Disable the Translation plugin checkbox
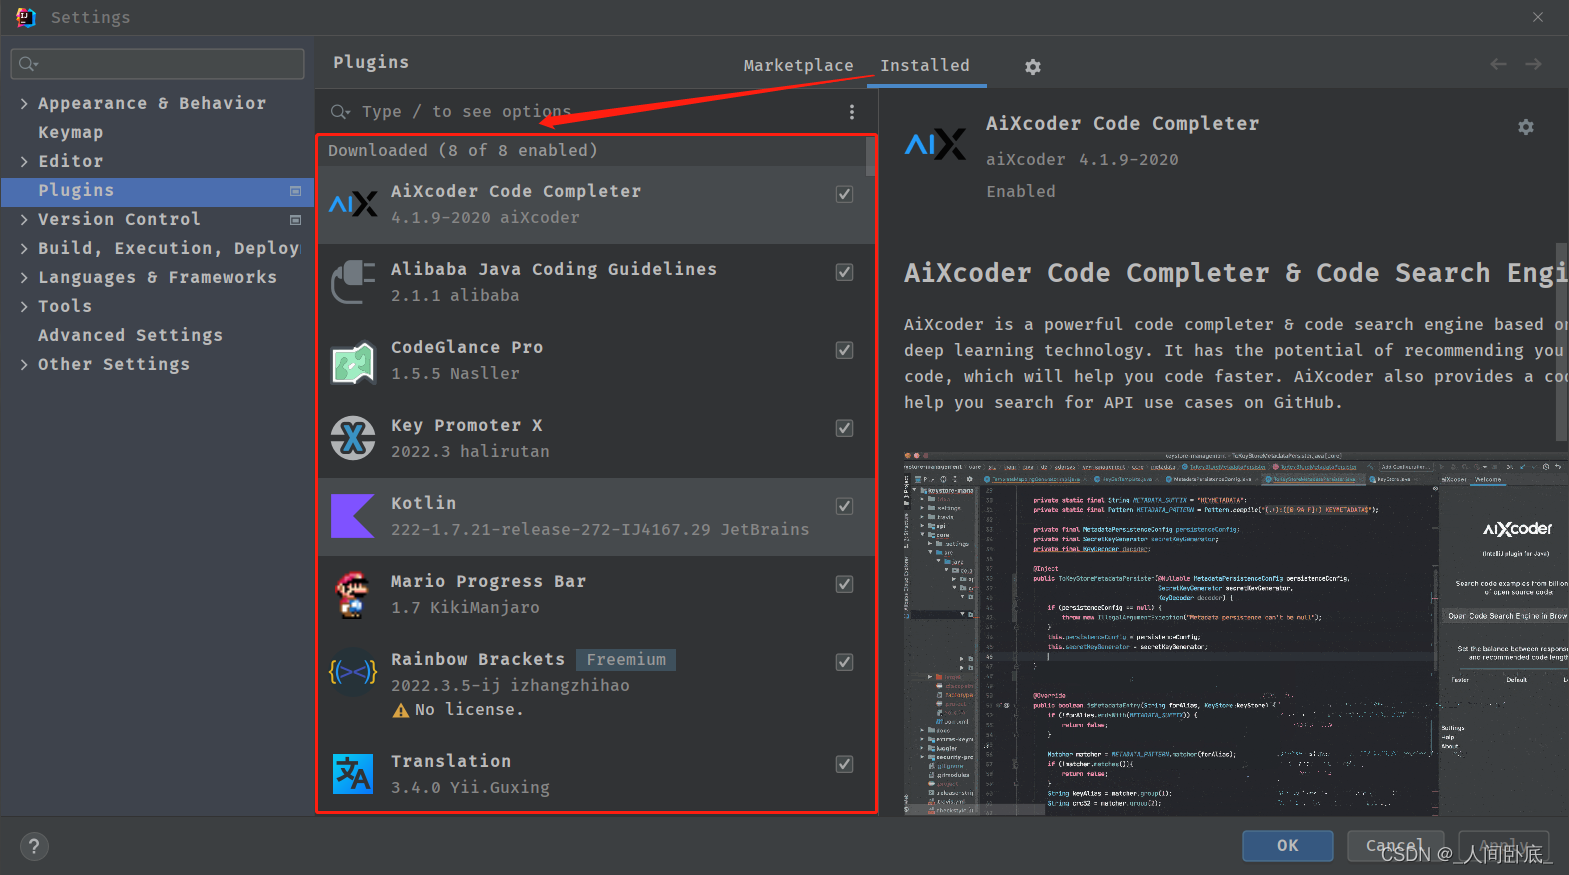 pyautogui.click(x=844, y=764)
